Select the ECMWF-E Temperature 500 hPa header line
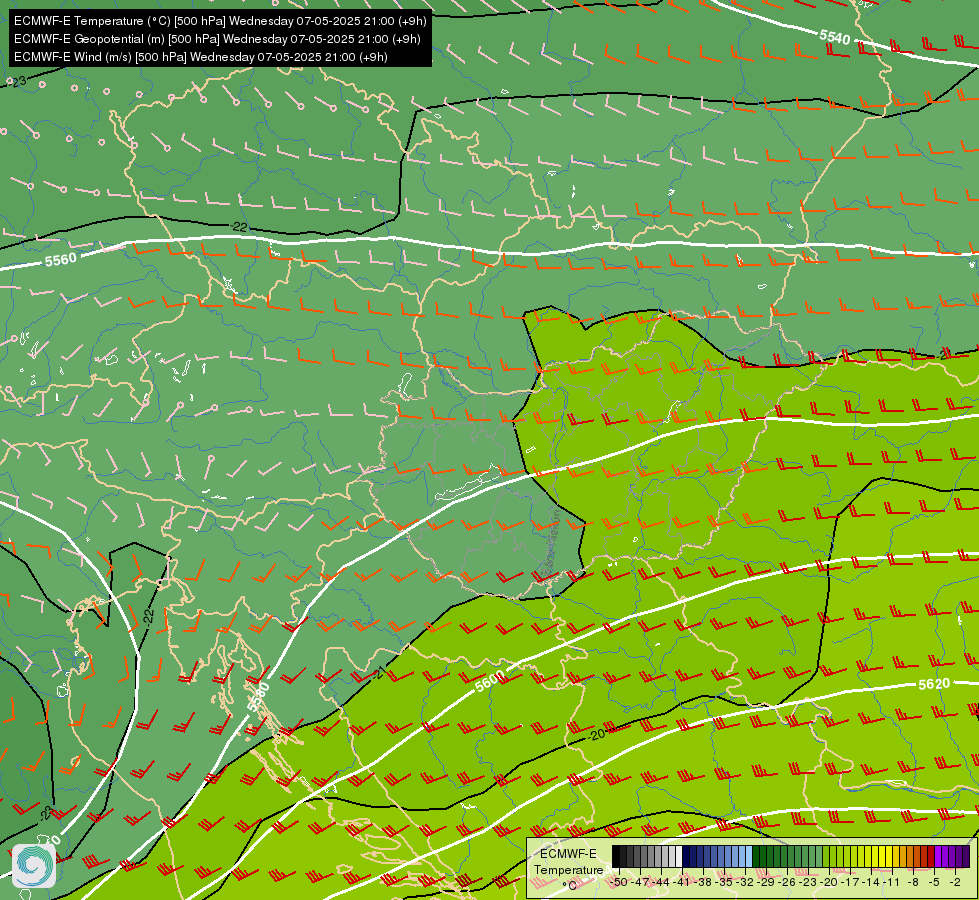This screenshot has height=900, width=979. (220, 21)
